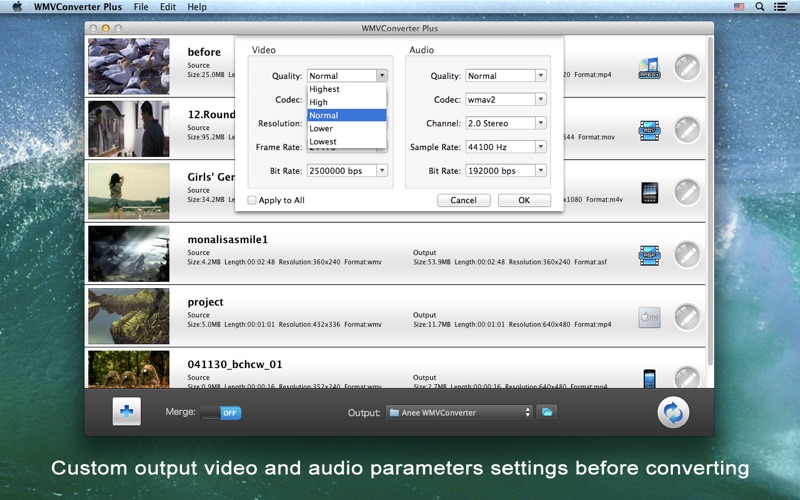Image resolution: width=800 pixels, height=500 pixels.
Task: Add a video with the plus button
Action: (x=127, y=412)
